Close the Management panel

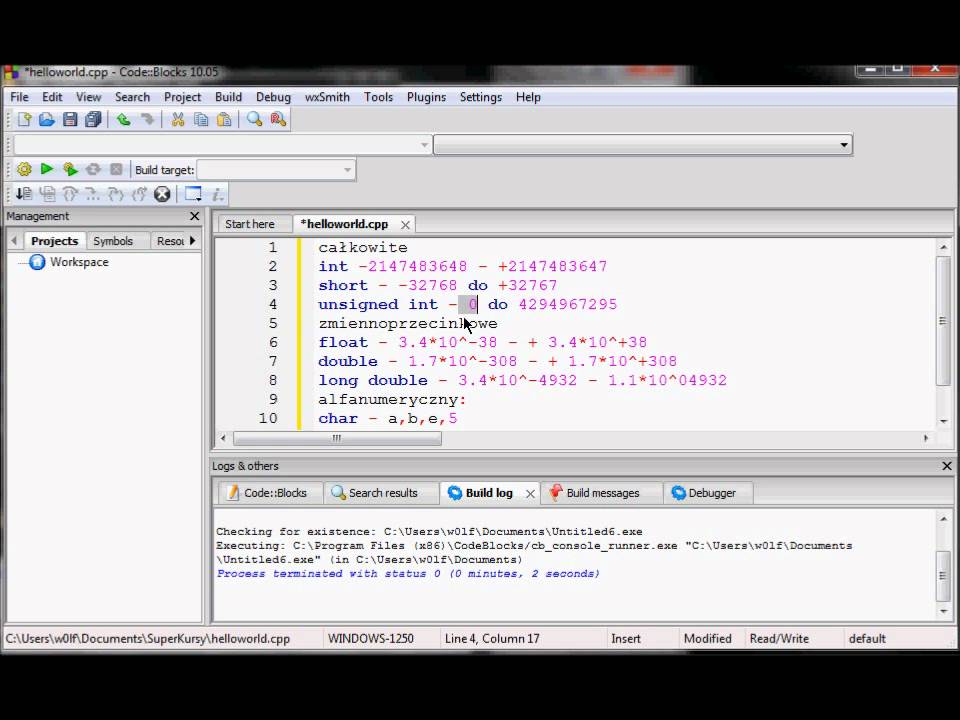tap(194, 216)
